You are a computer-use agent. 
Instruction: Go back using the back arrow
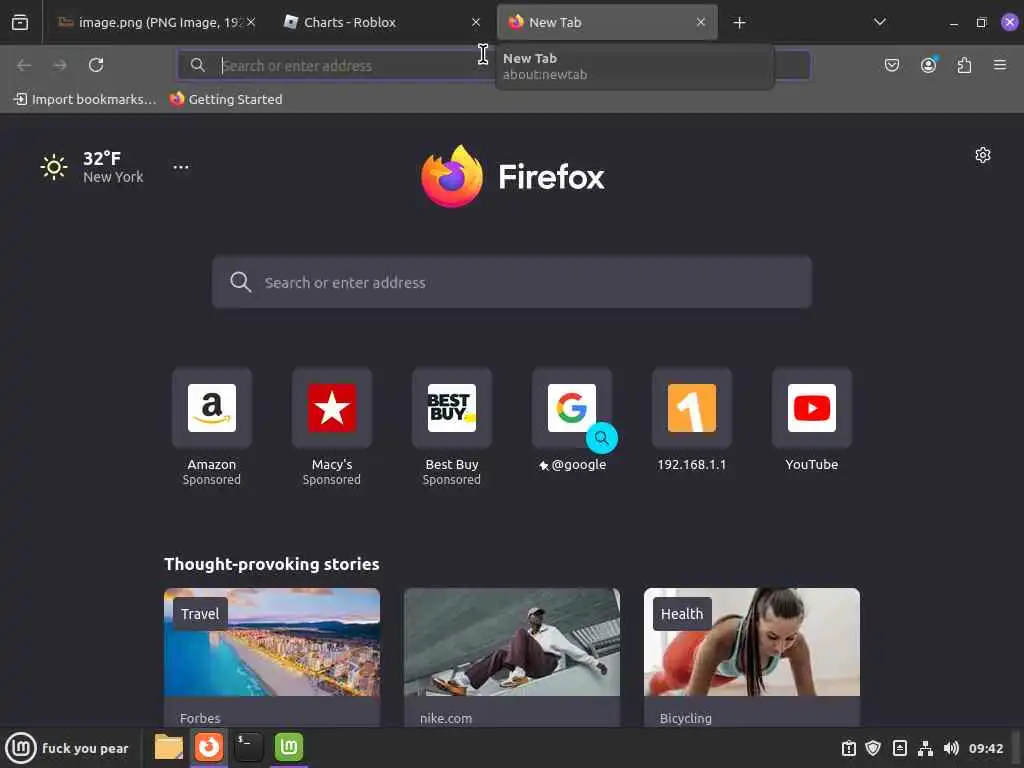24,65
